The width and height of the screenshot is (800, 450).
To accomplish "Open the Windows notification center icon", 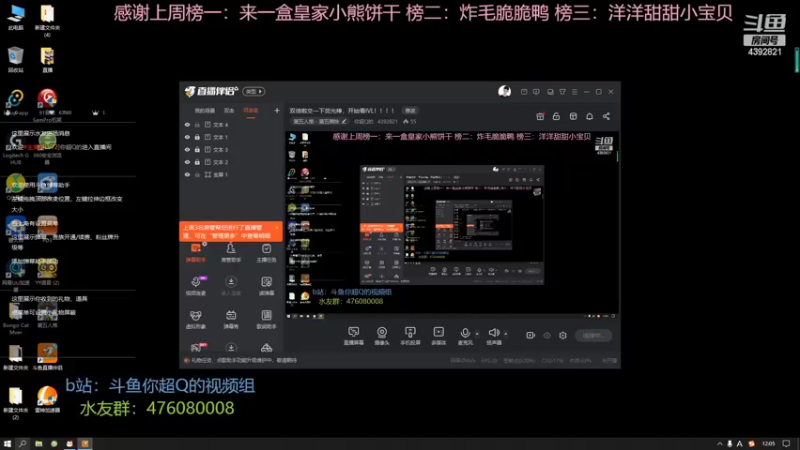I will tap(786, 444).
